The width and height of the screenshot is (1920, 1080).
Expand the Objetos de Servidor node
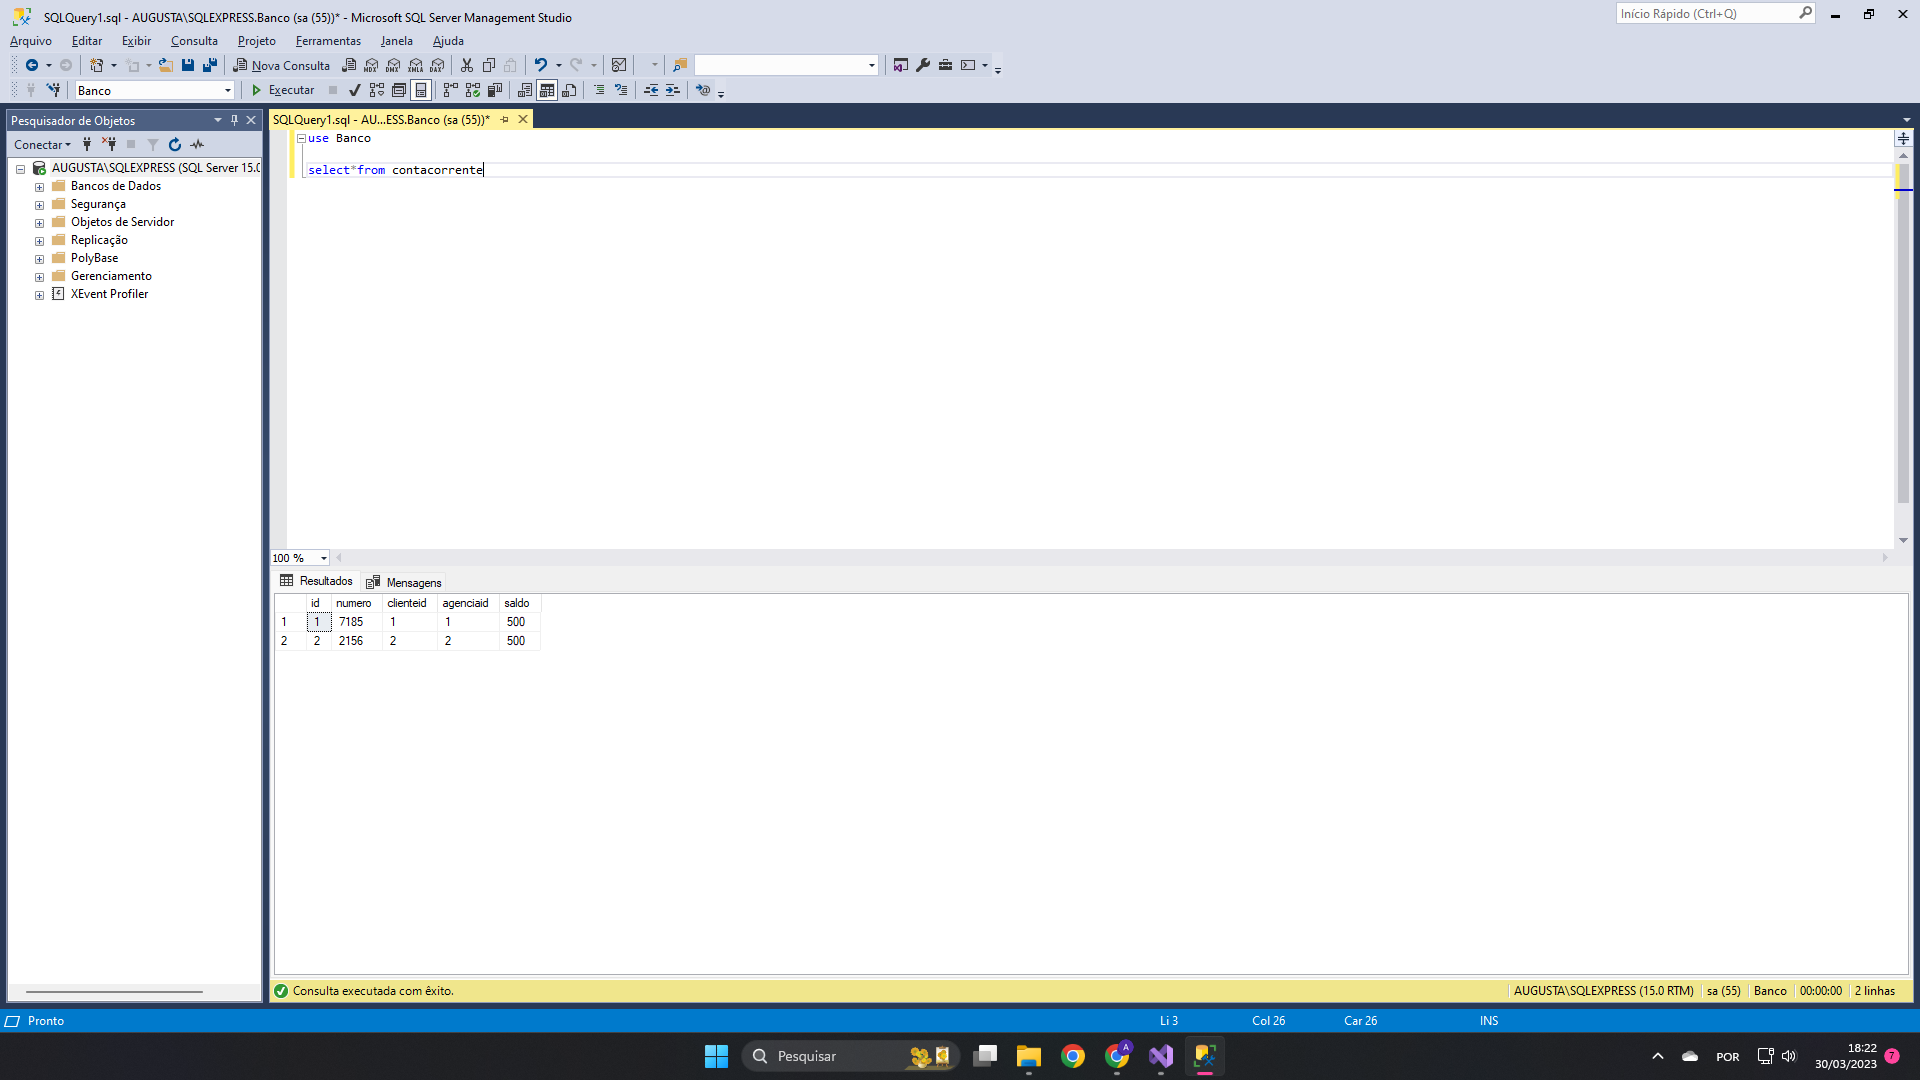[39, 223]
